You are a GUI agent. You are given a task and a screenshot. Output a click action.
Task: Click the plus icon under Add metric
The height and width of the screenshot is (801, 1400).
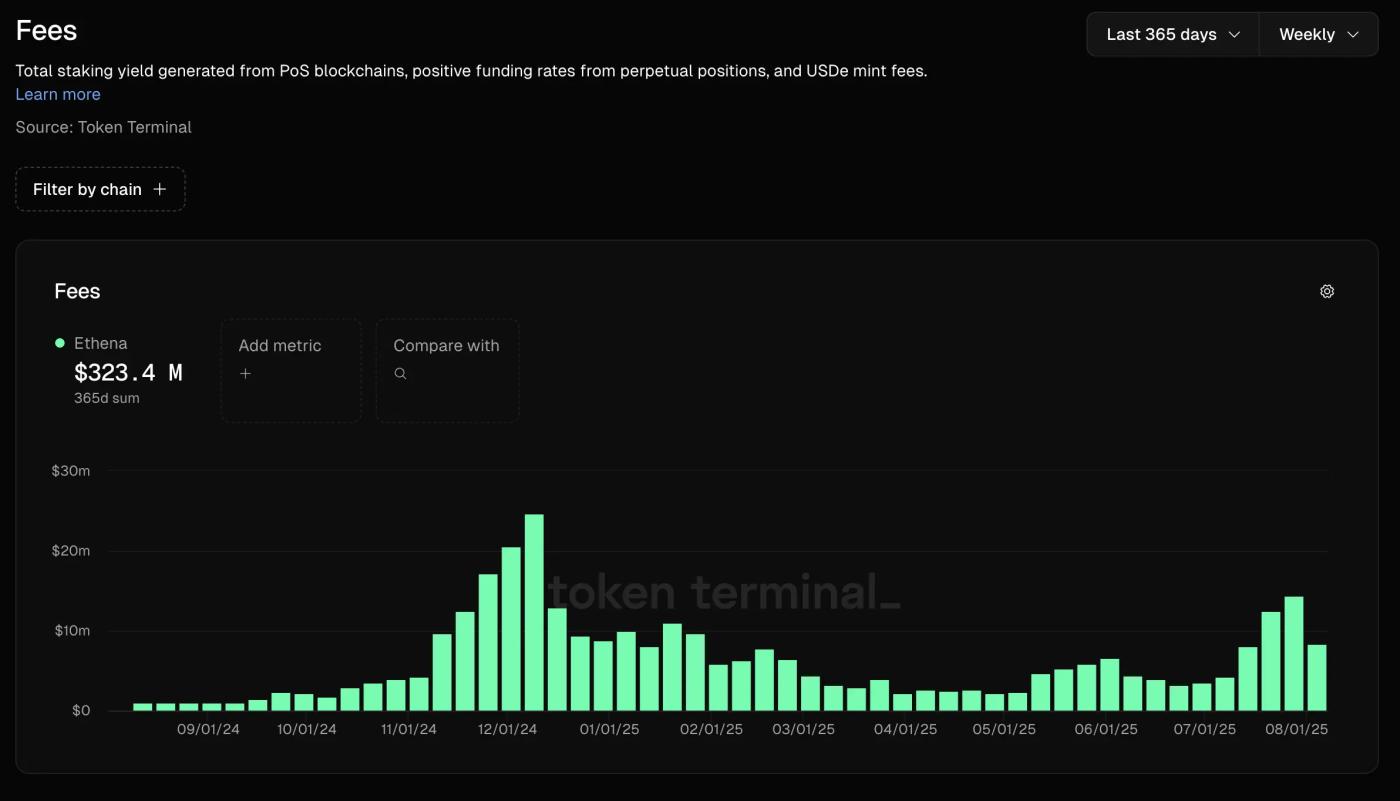[x=245, y=374]
